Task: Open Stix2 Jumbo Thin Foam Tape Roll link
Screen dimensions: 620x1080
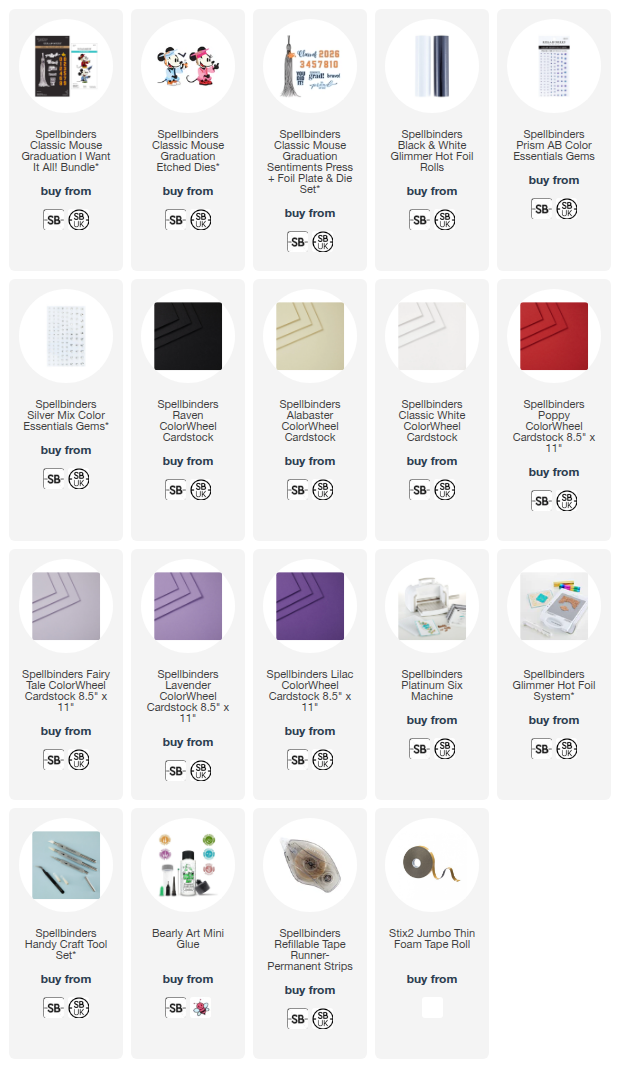Action: (432, 939)
